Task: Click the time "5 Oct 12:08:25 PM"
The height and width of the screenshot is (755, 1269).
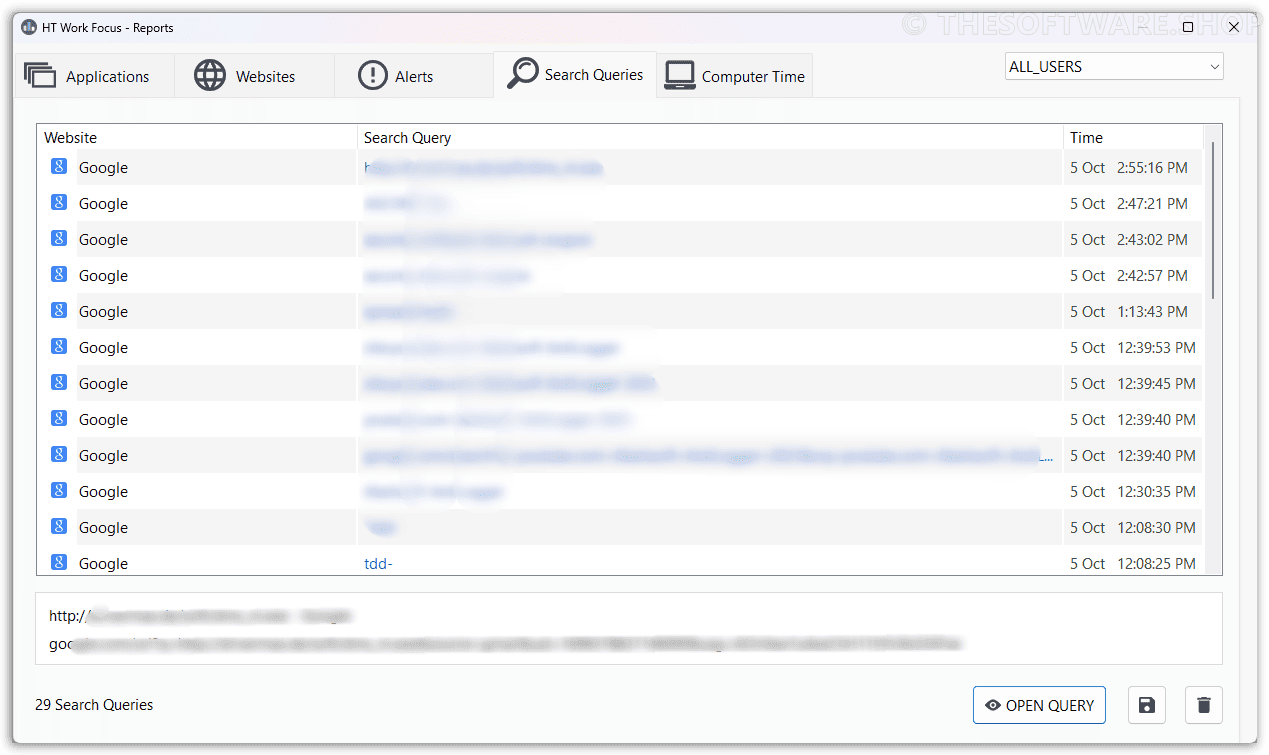Action: (1133, 564)
